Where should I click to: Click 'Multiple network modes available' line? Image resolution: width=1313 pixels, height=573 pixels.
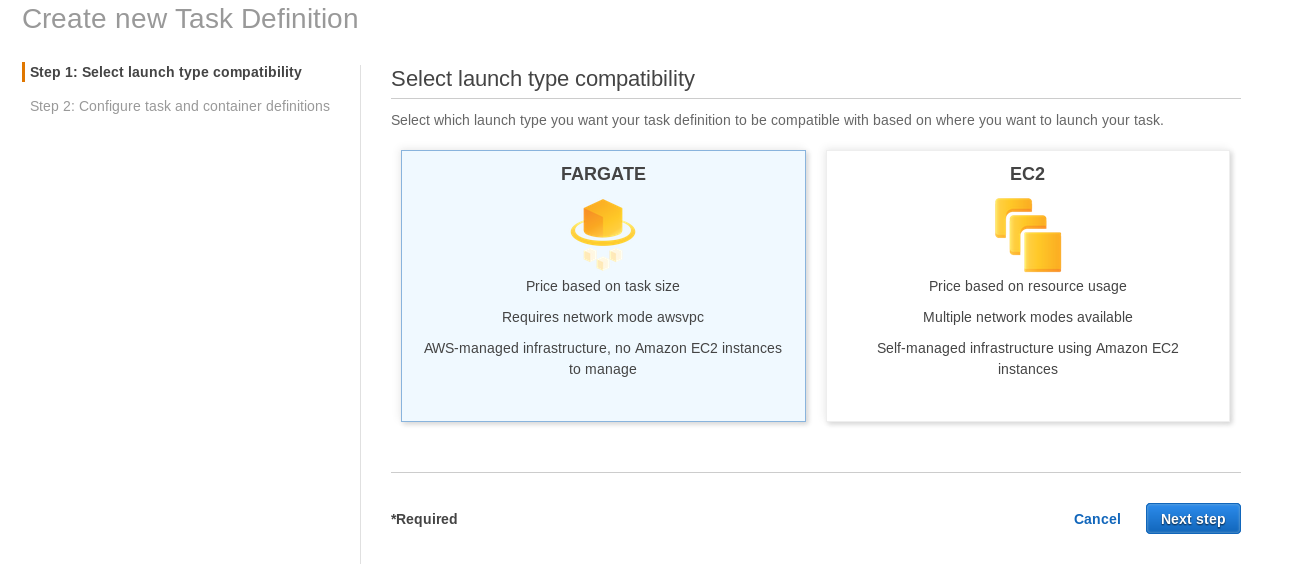point(1027,317)
